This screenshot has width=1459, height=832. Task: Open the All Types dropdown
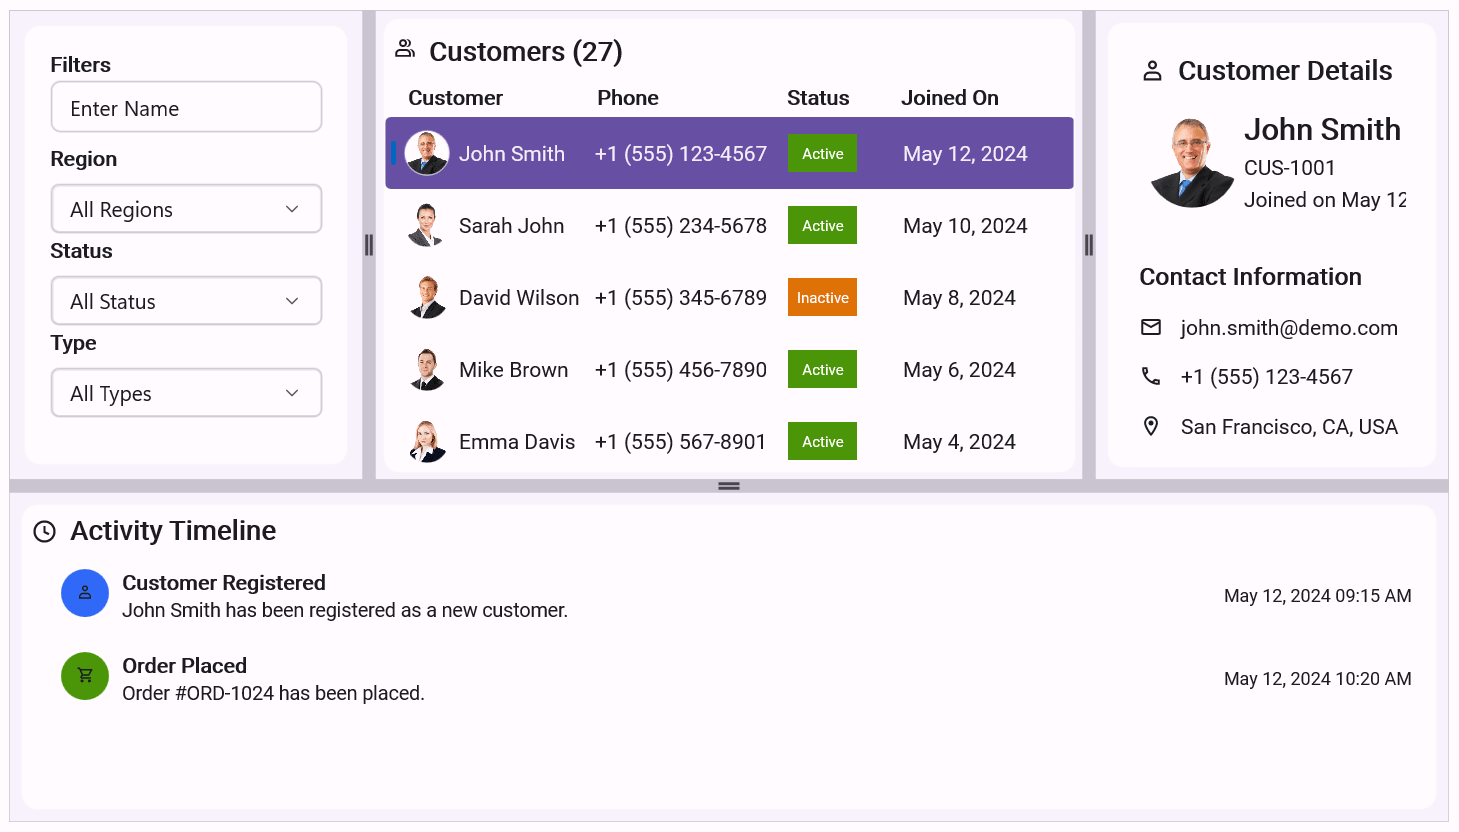point(186,393)
